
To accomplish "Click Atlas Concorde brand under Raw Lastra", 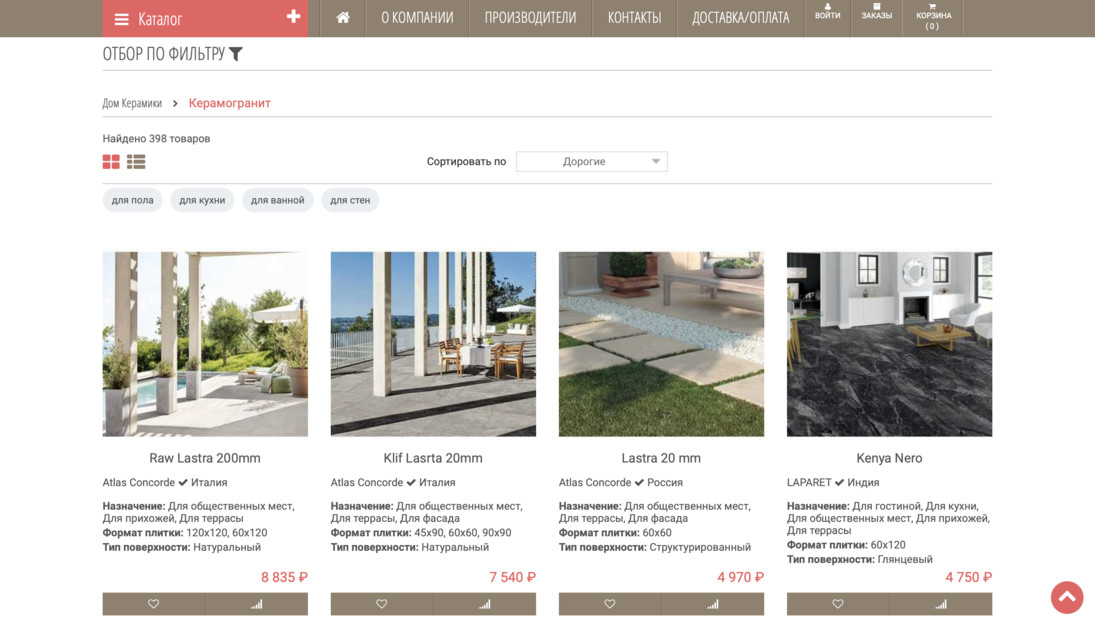I will [139, 482].
